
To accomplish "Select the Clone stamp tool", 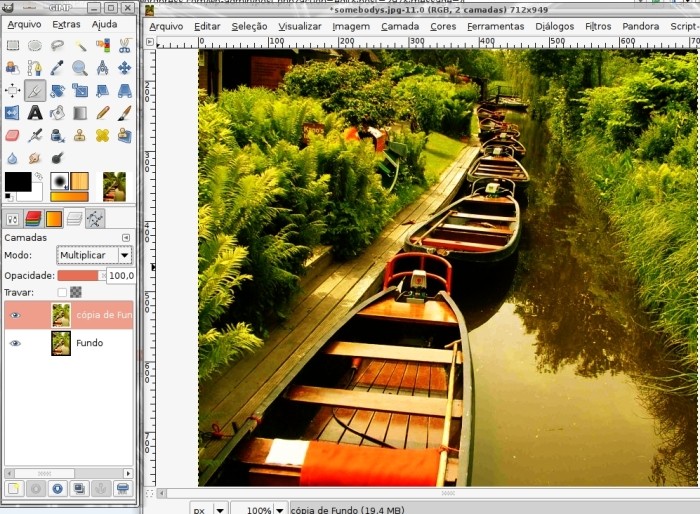I will click(x=80, y=135).
